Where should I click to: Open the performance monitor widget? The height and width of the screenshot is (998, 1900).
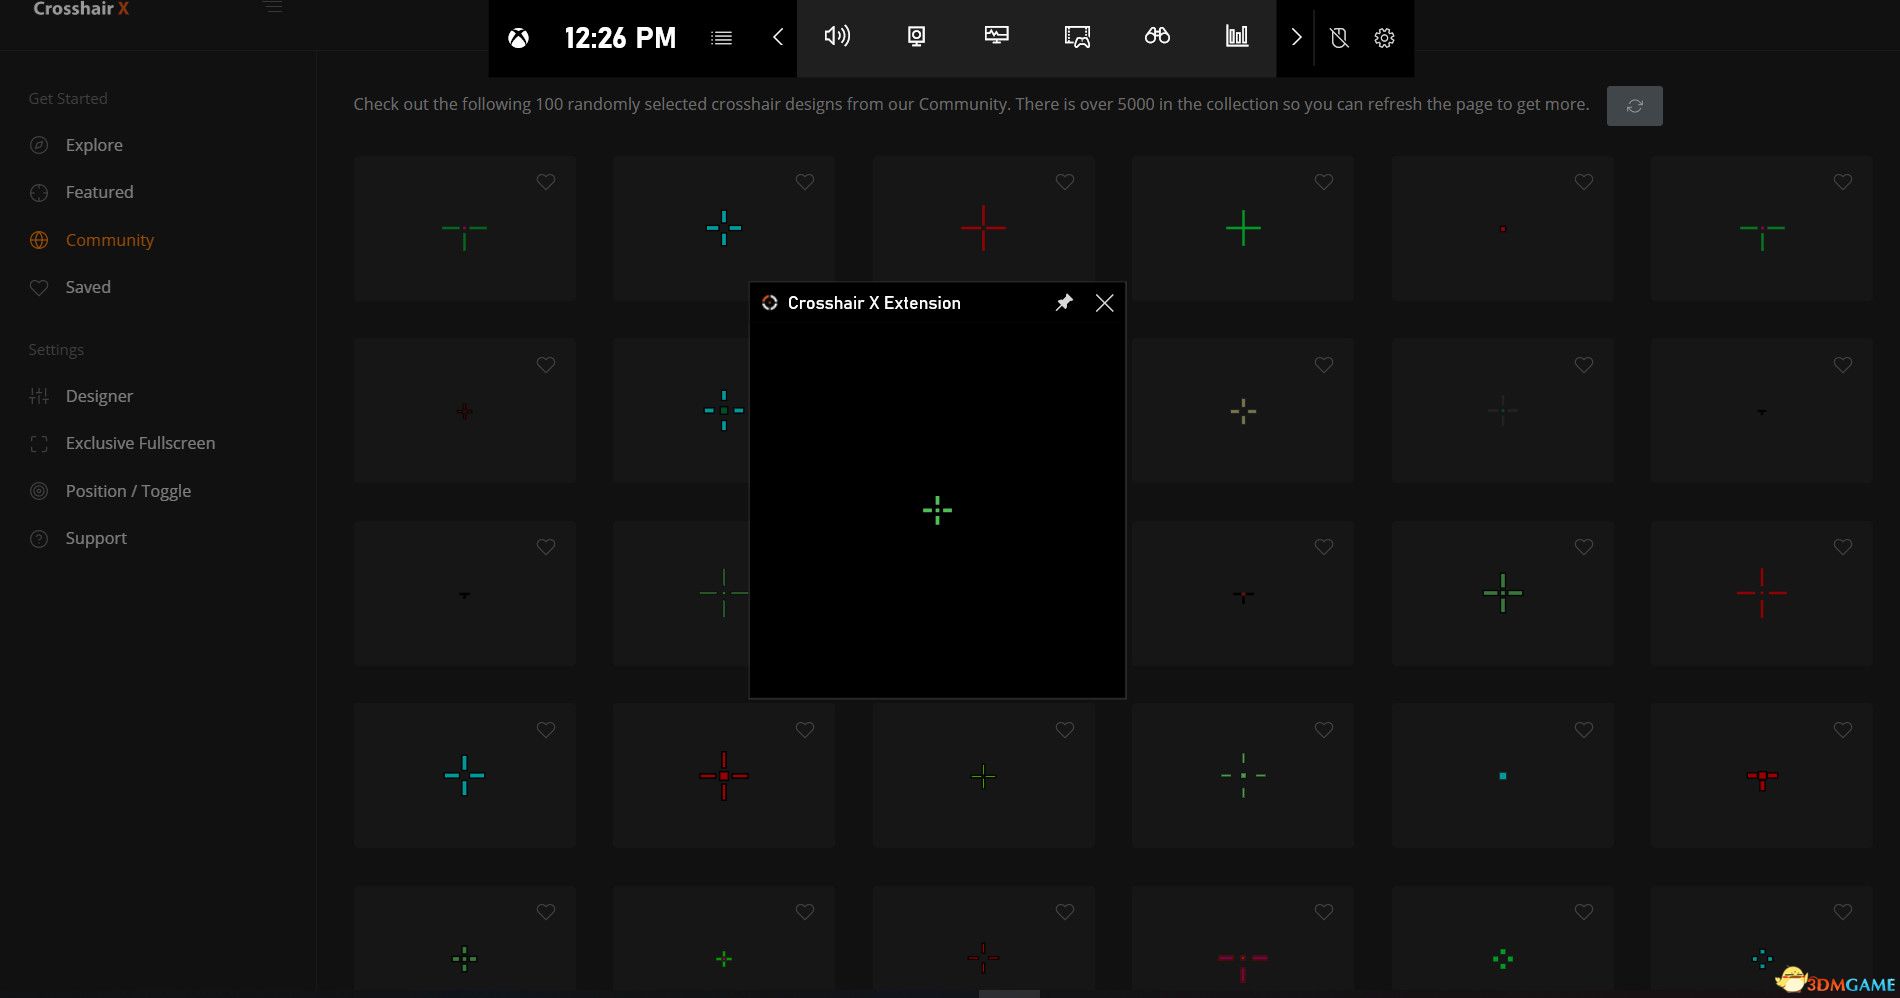pyautogui.click(x=996, y=37)
